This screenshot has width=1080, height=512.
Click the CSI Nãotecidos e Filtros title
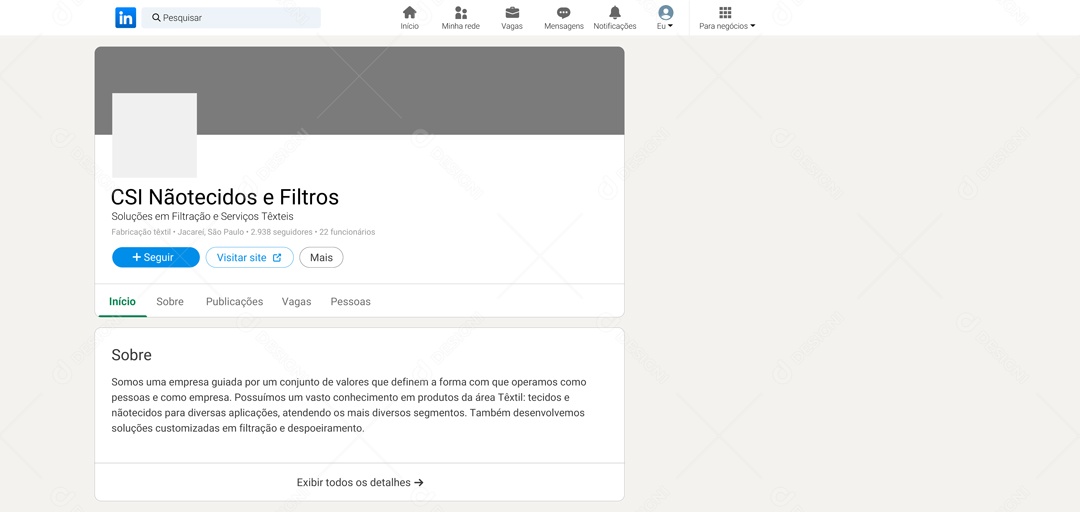(225, 197)
